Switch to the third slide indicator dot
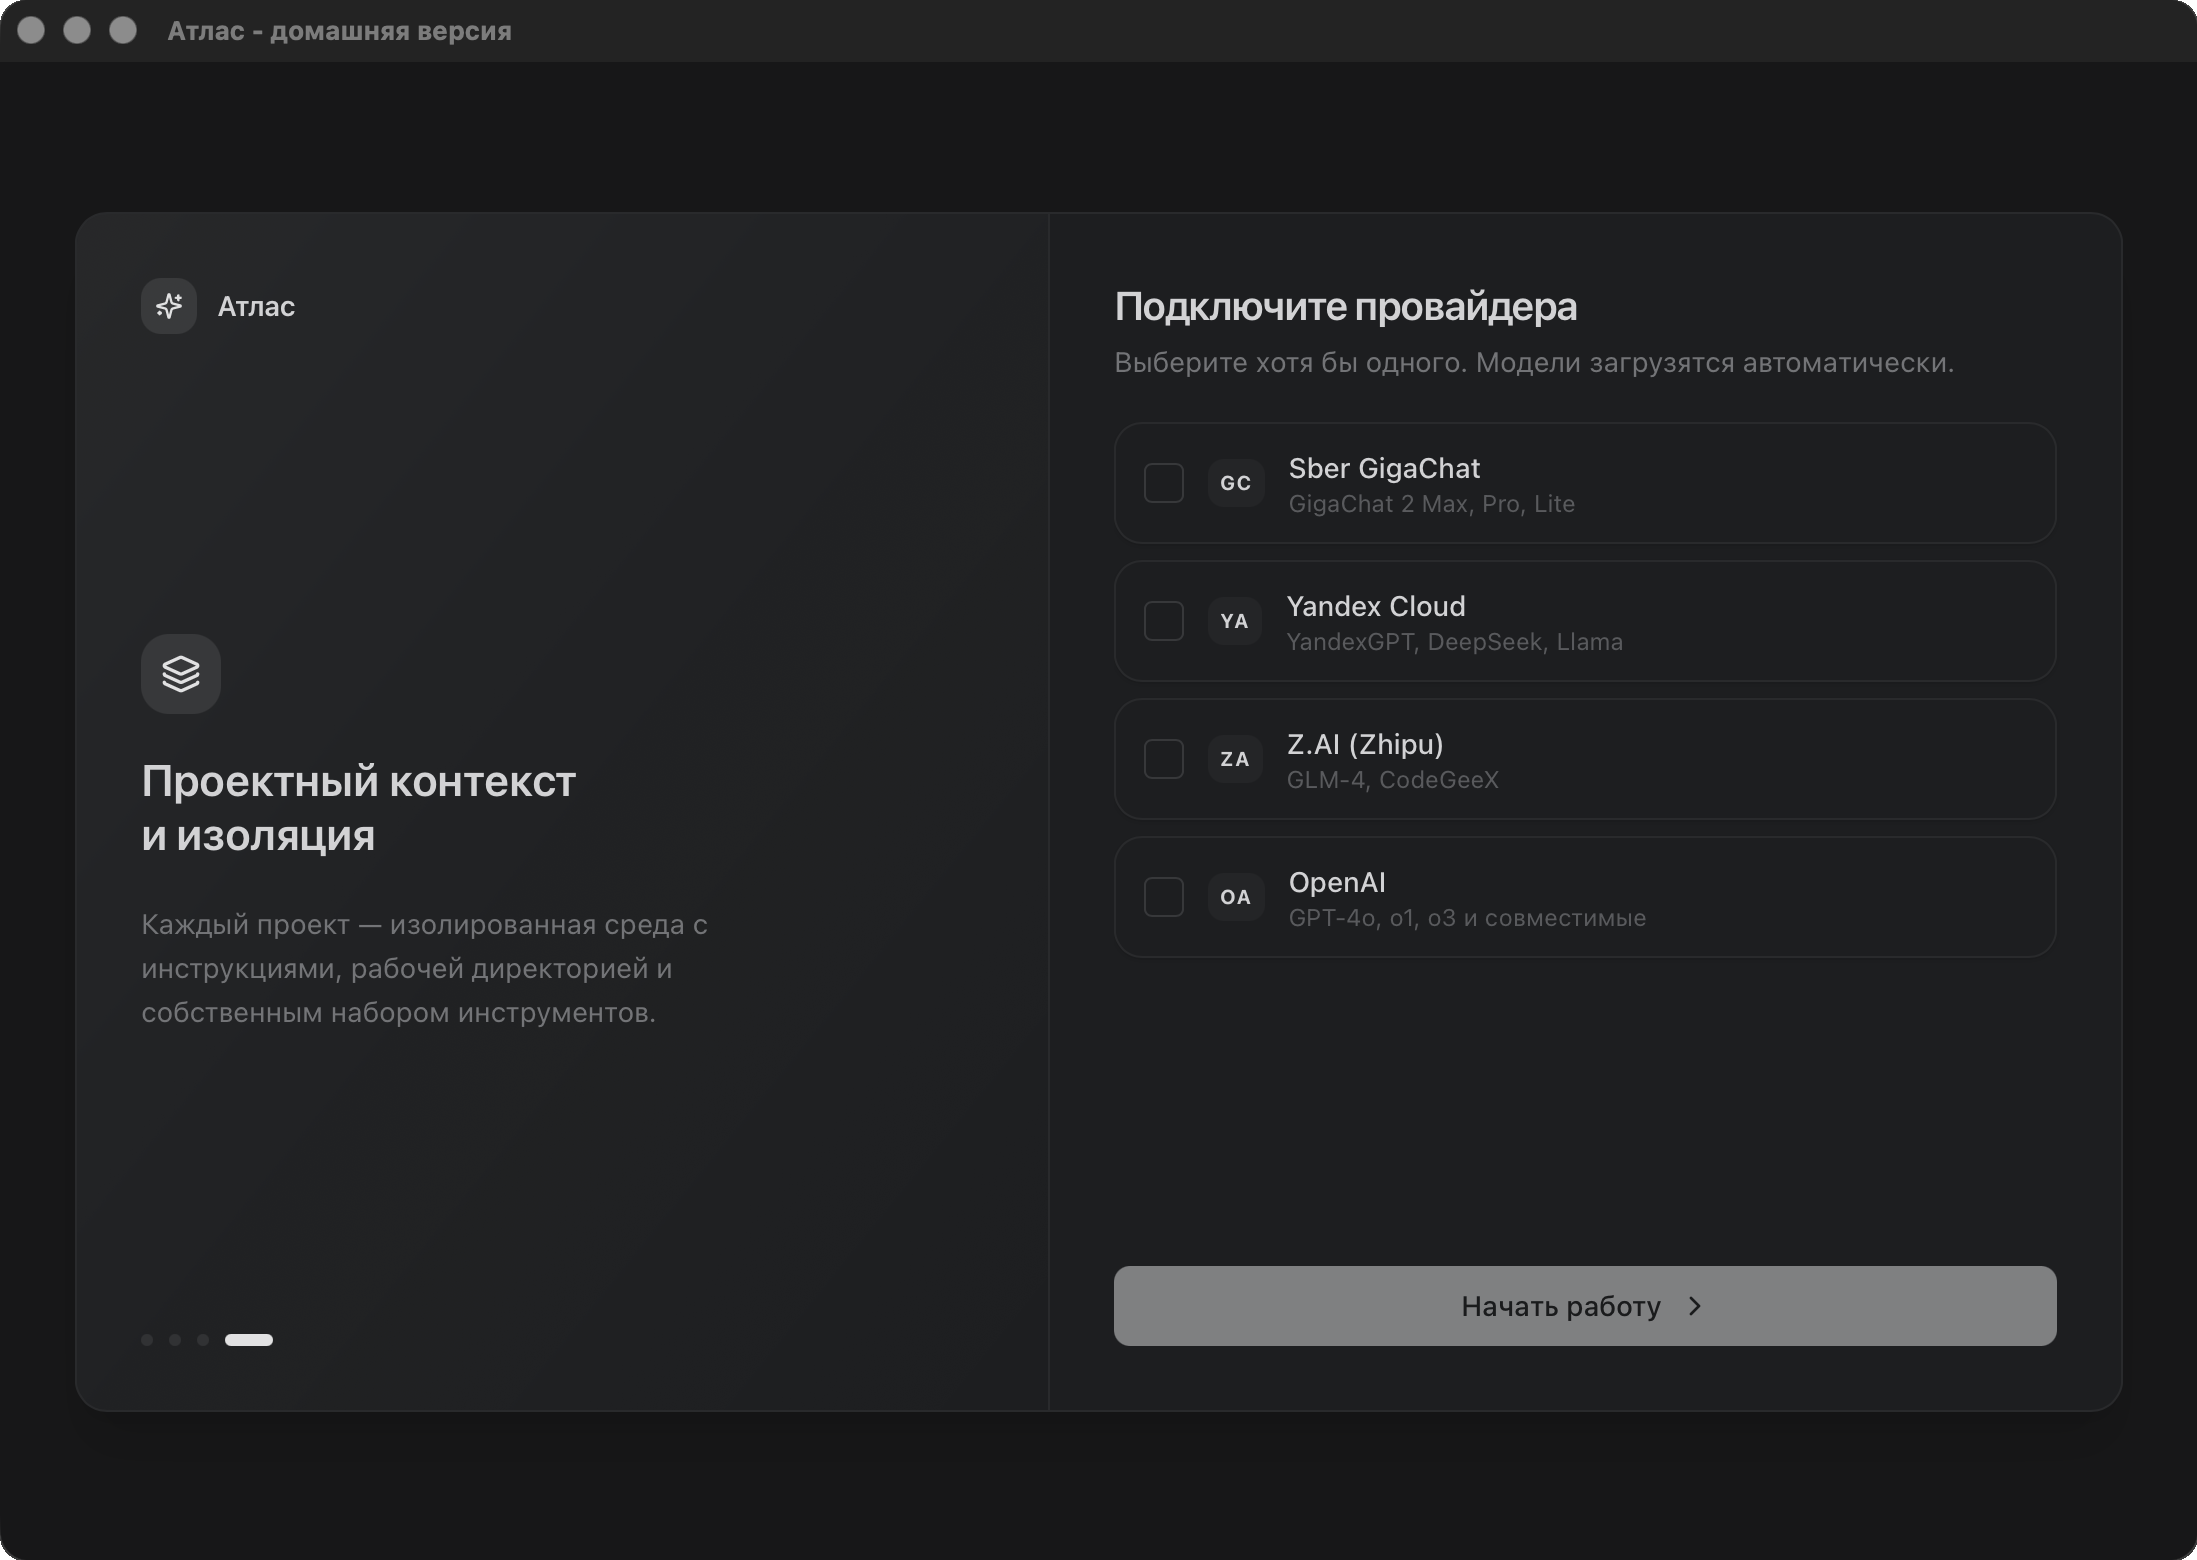The height and width of the screenshot is (1560, 2197). (x=203, y=1340)
